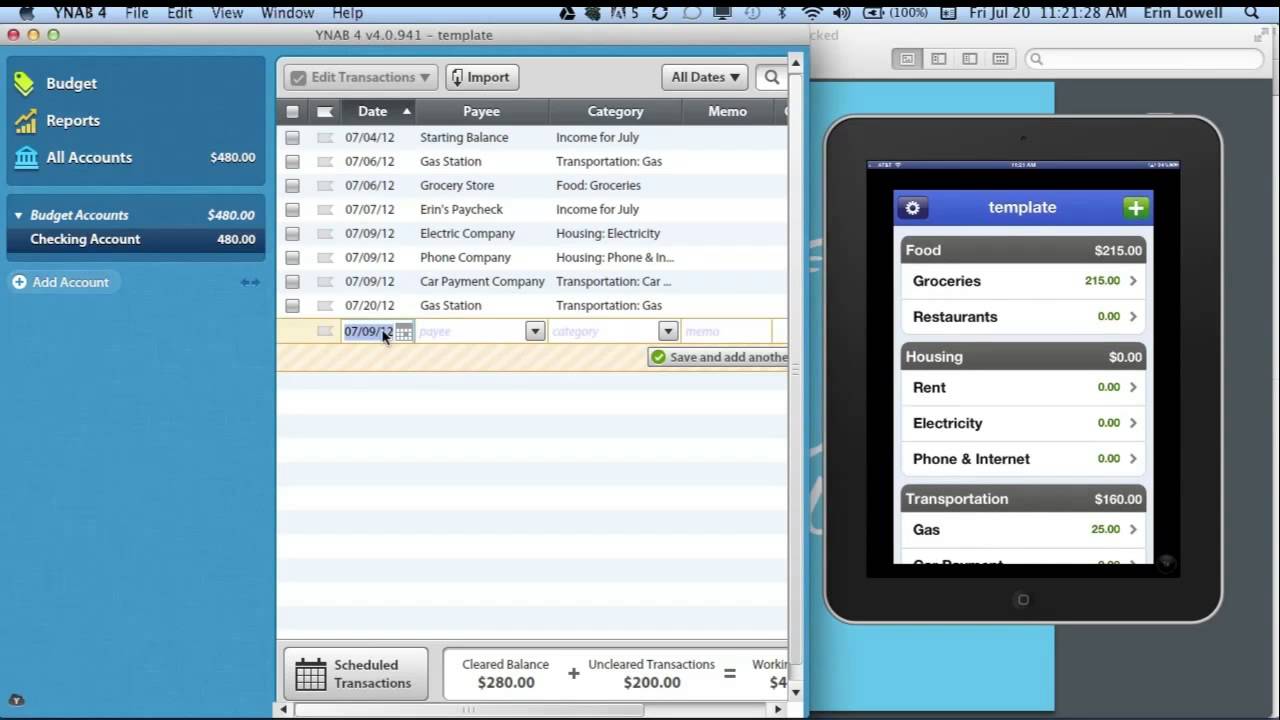This screenshot has width=1280, height=720.
Task: Open the Window menu
Action: [288, 13]
